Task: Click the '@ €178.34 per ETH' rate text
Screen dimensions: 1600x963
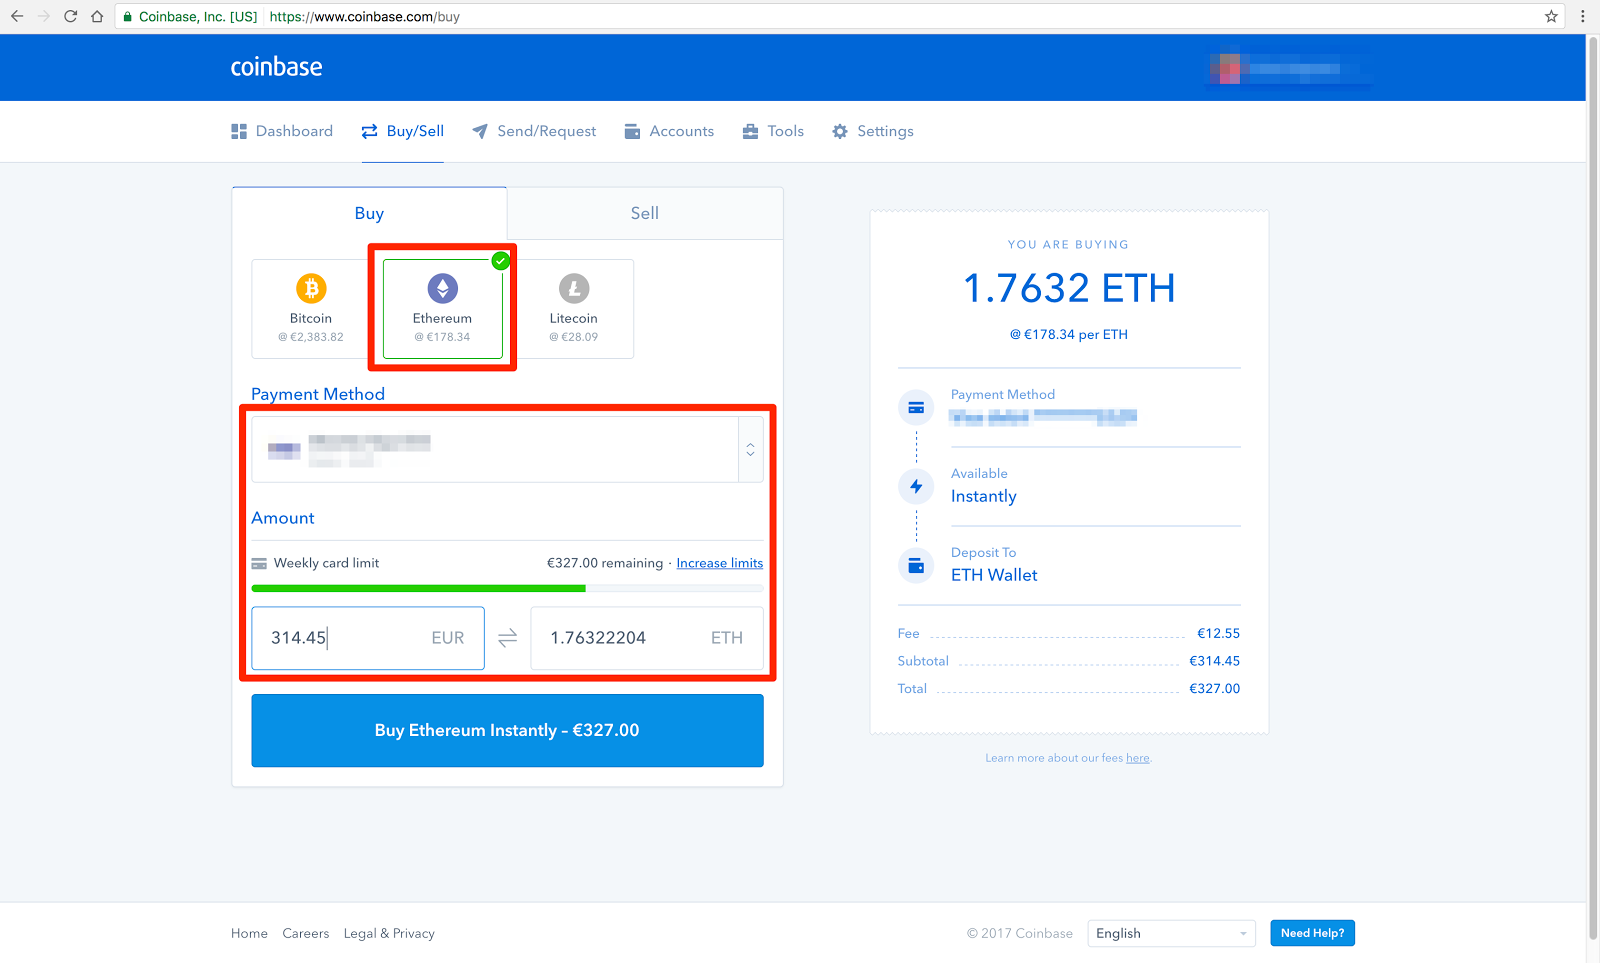Action: (x=1069, y=335)
